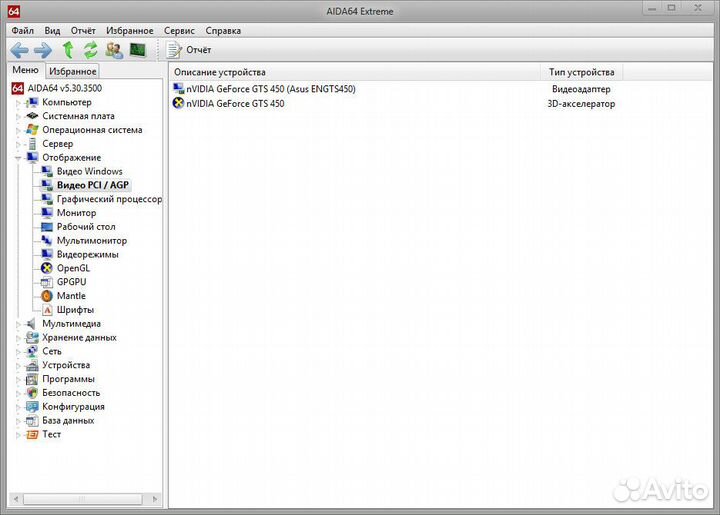Expand the Хранение данных node

18,338
